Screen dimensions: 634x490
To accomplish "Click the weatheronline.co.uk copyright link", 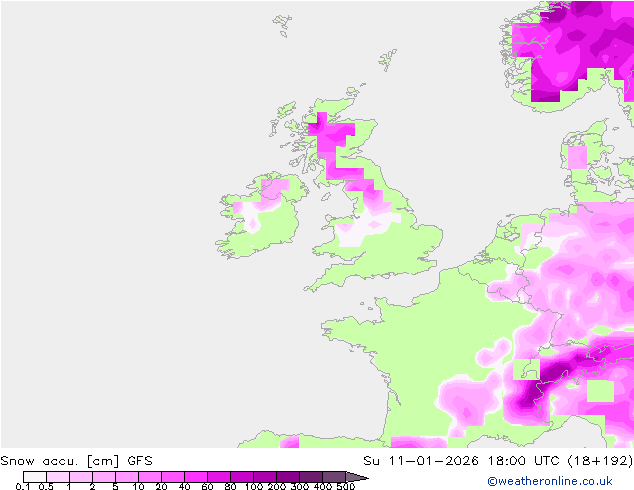I will coord(550,481).
